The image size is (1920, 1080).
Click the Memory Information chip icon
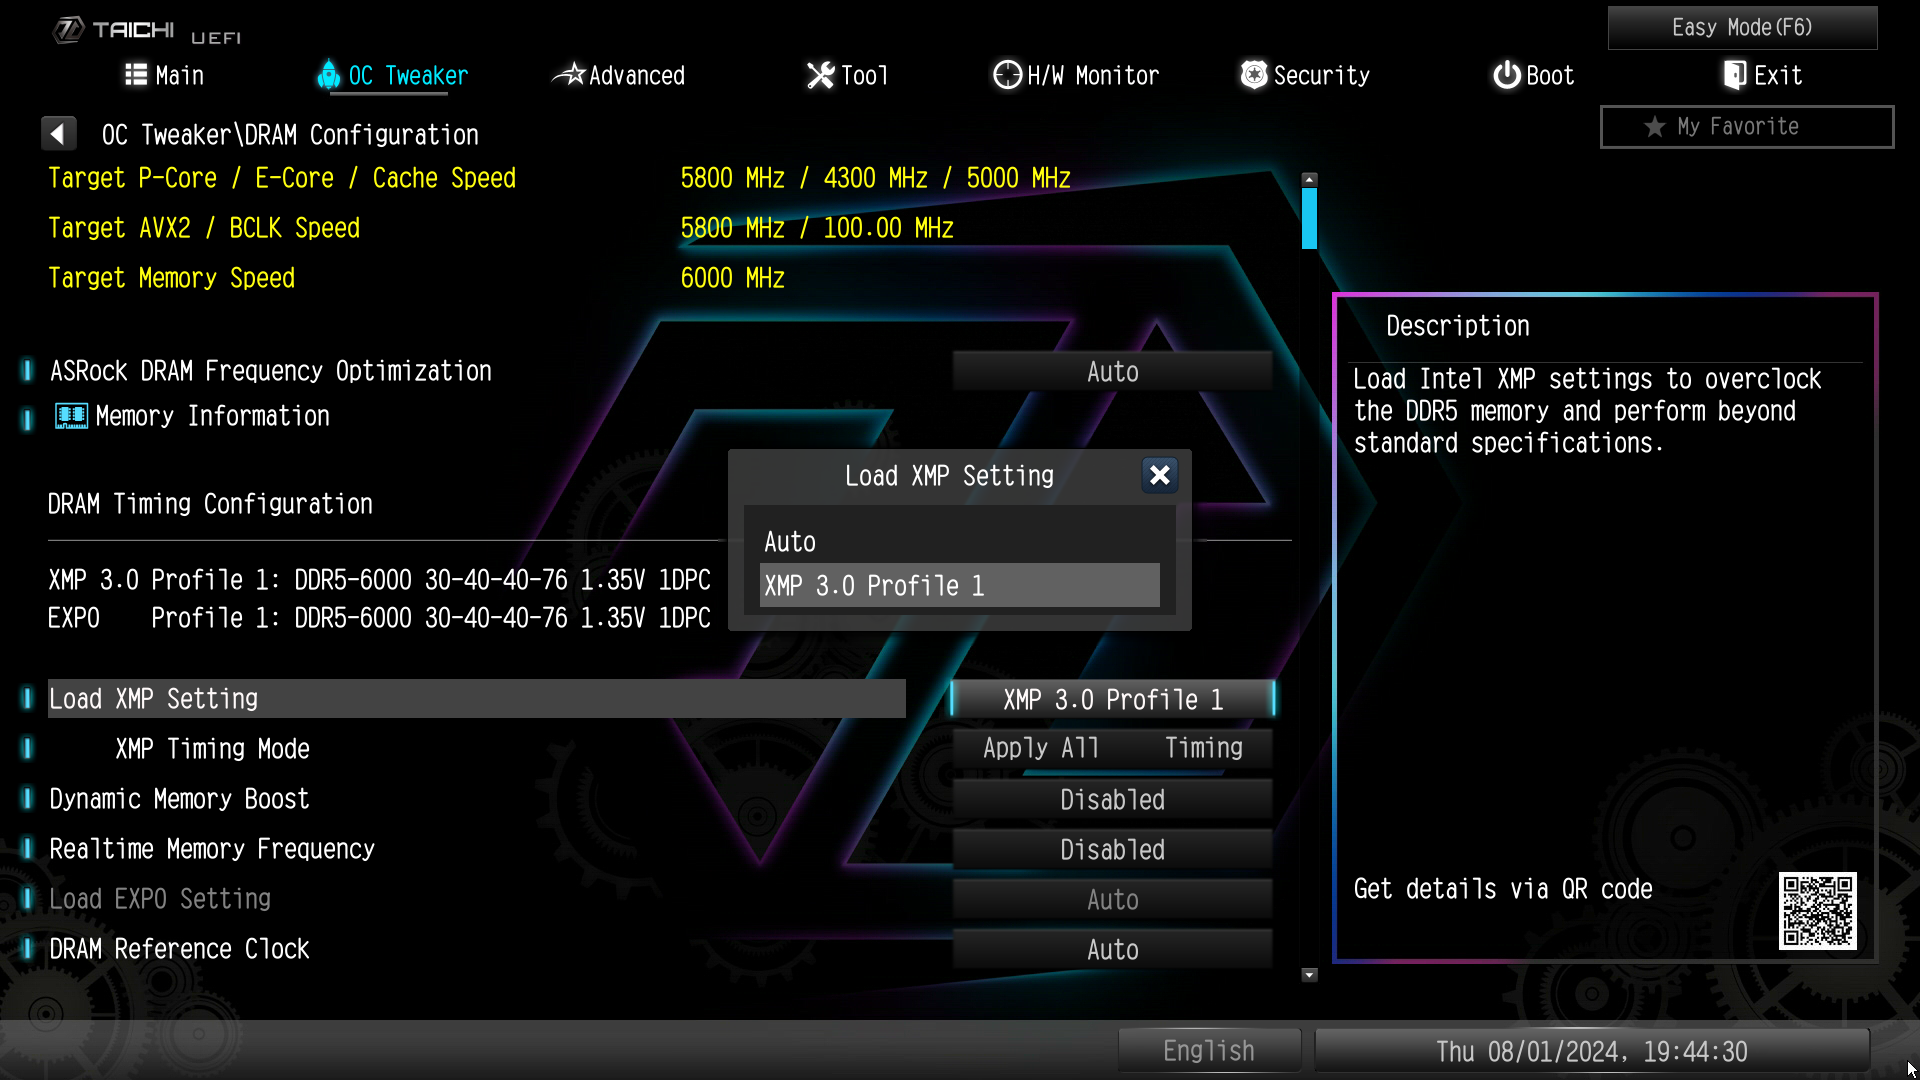71,416
